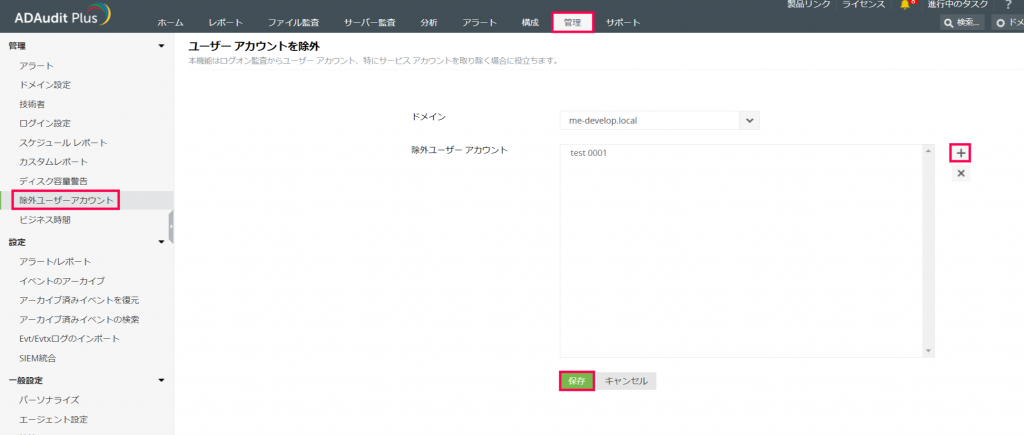Click the X icon to remove selected account
Image resolution: width=1024 pixels, height=435 pixels.
(960, 174)
